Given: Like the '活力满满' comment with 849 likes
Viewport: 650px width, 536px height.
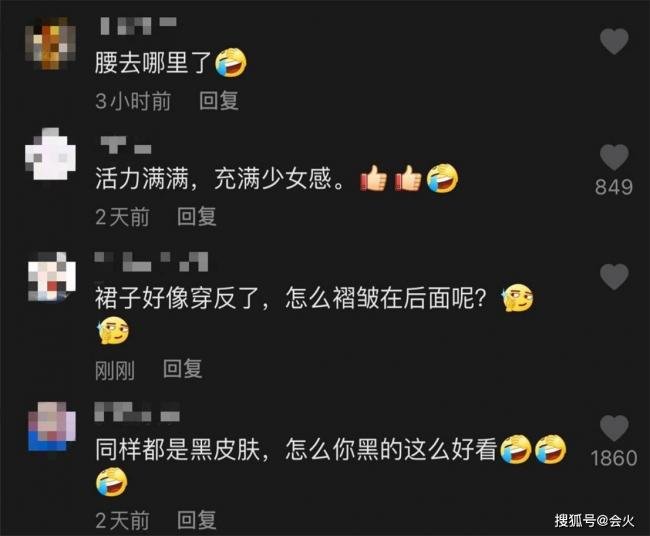Looking at the screenshot, I should [x=614, y=158].
